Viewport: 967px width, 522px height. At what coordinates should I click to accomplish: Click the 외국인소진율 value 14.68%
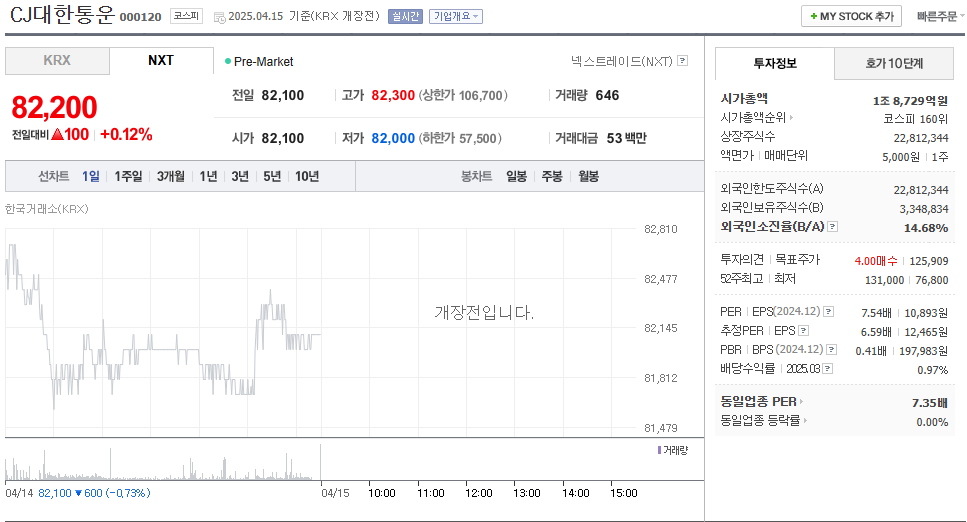tap(926, 228)
